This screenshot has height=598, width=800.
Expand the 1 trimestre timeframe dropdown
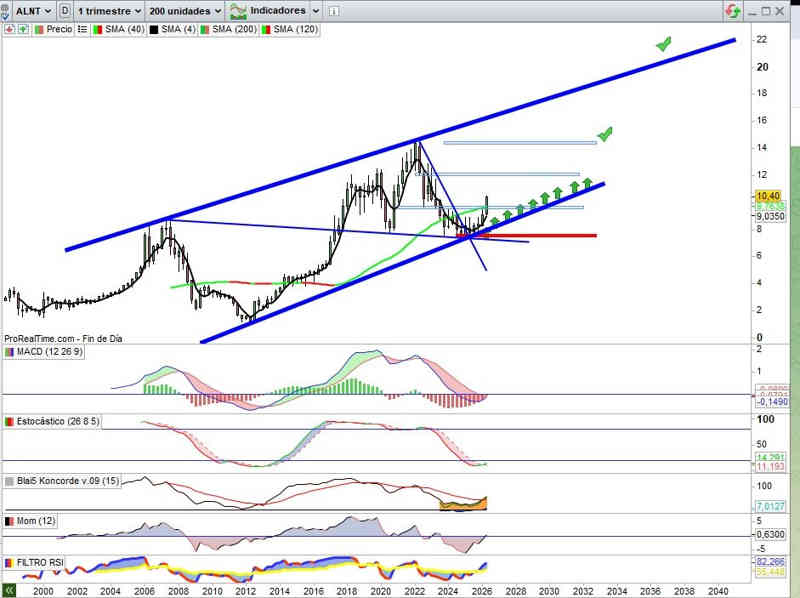click(109, 11)
